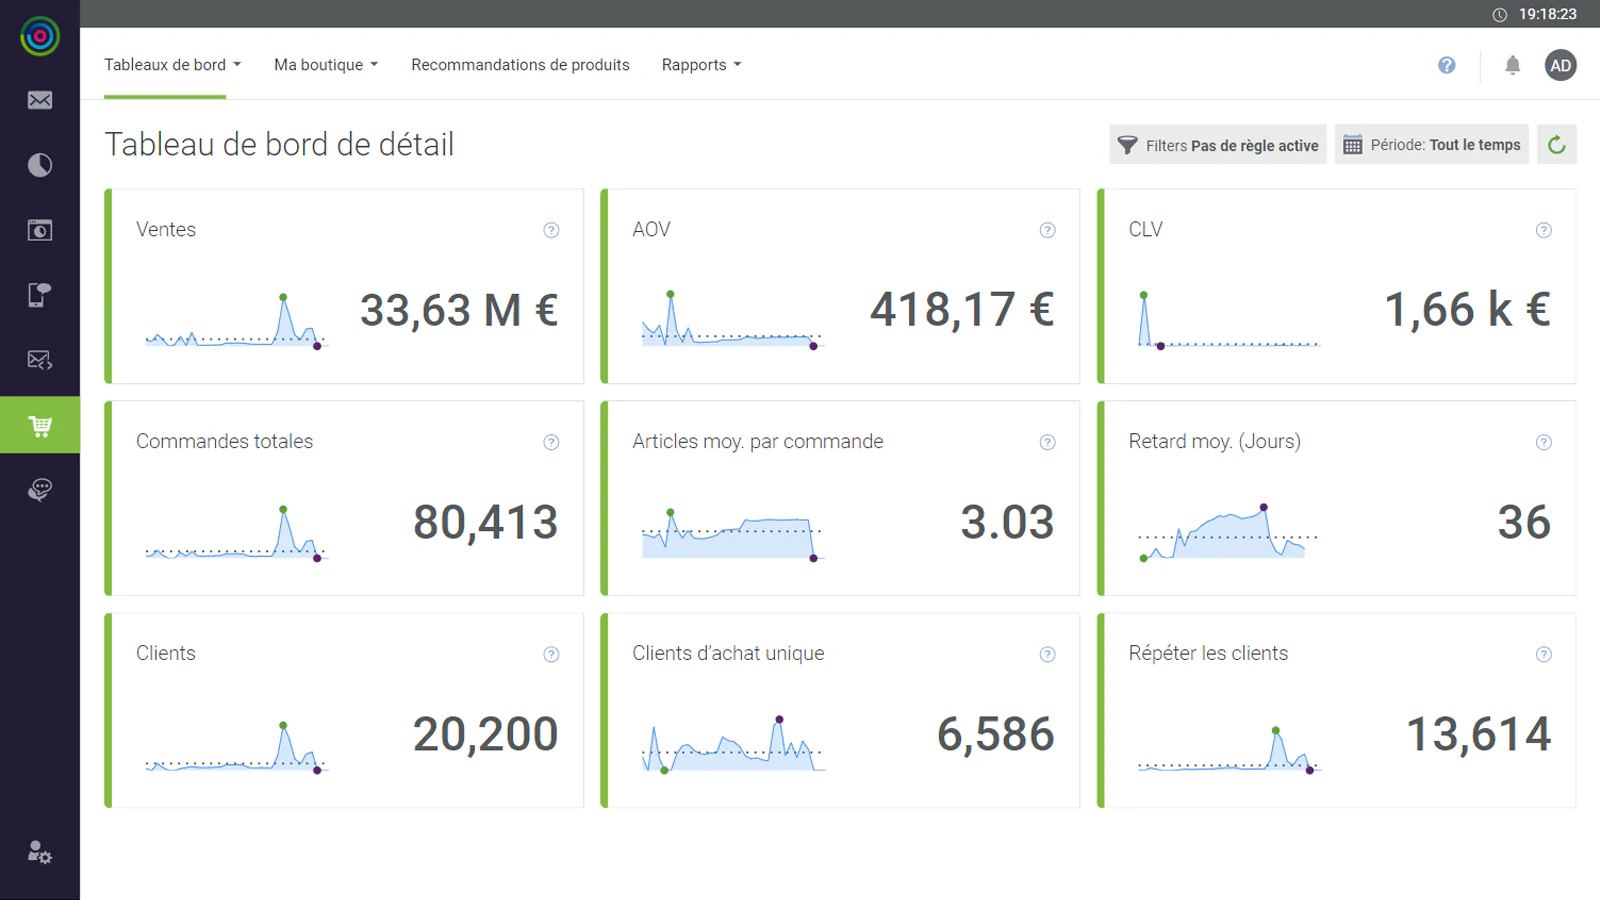Open the pie chart analytics sidebar icon
The image size is (1600, 900).
40,165
